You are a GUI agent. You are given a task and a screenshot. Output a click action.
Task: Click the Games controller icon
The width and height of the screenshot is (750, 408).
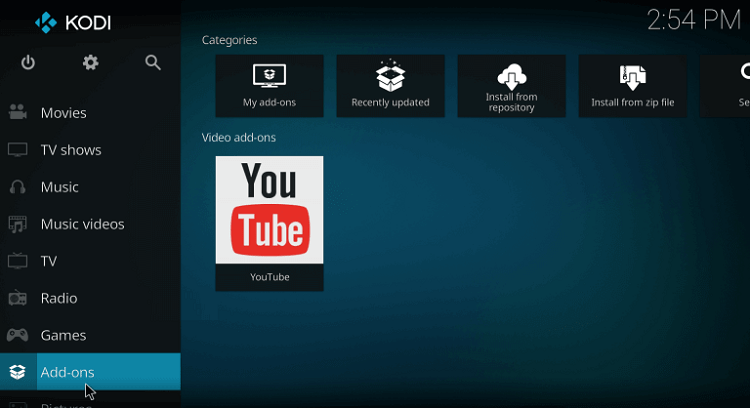tap(18, 335)
